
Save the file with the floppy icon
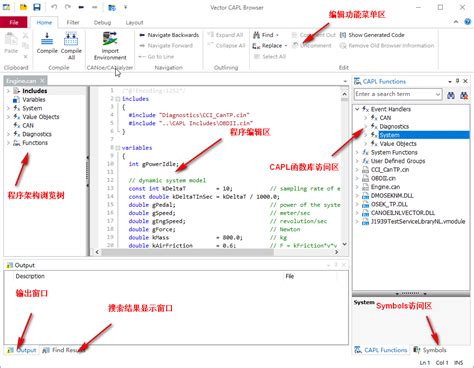coord(37,7)
